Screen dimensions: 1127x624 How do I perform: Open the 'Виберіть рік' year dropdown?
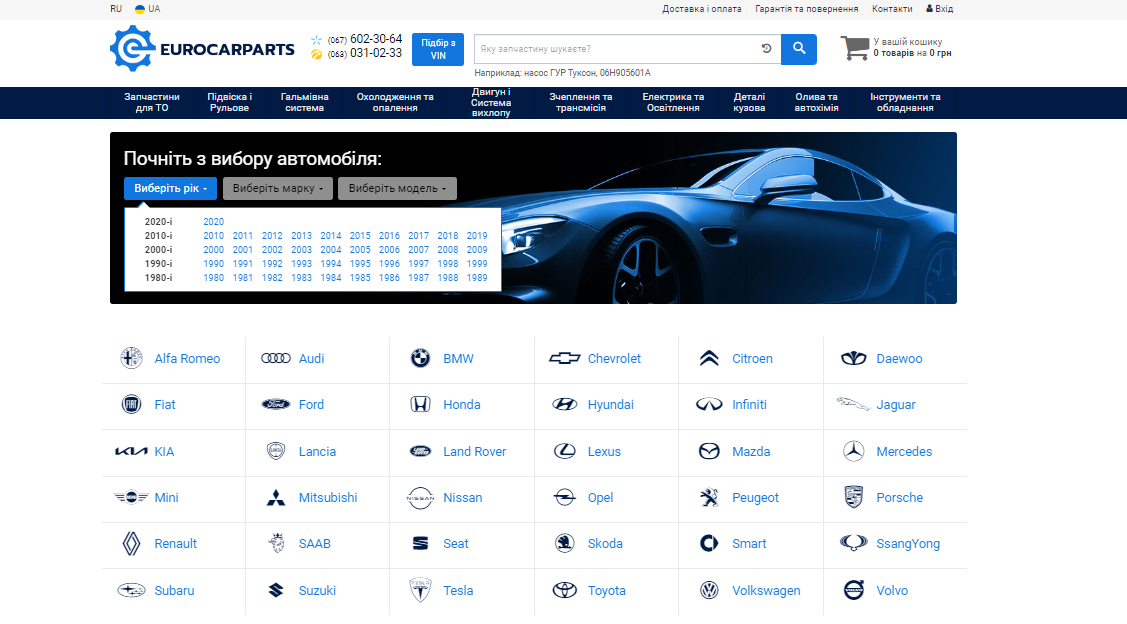[x=170, y=188]
